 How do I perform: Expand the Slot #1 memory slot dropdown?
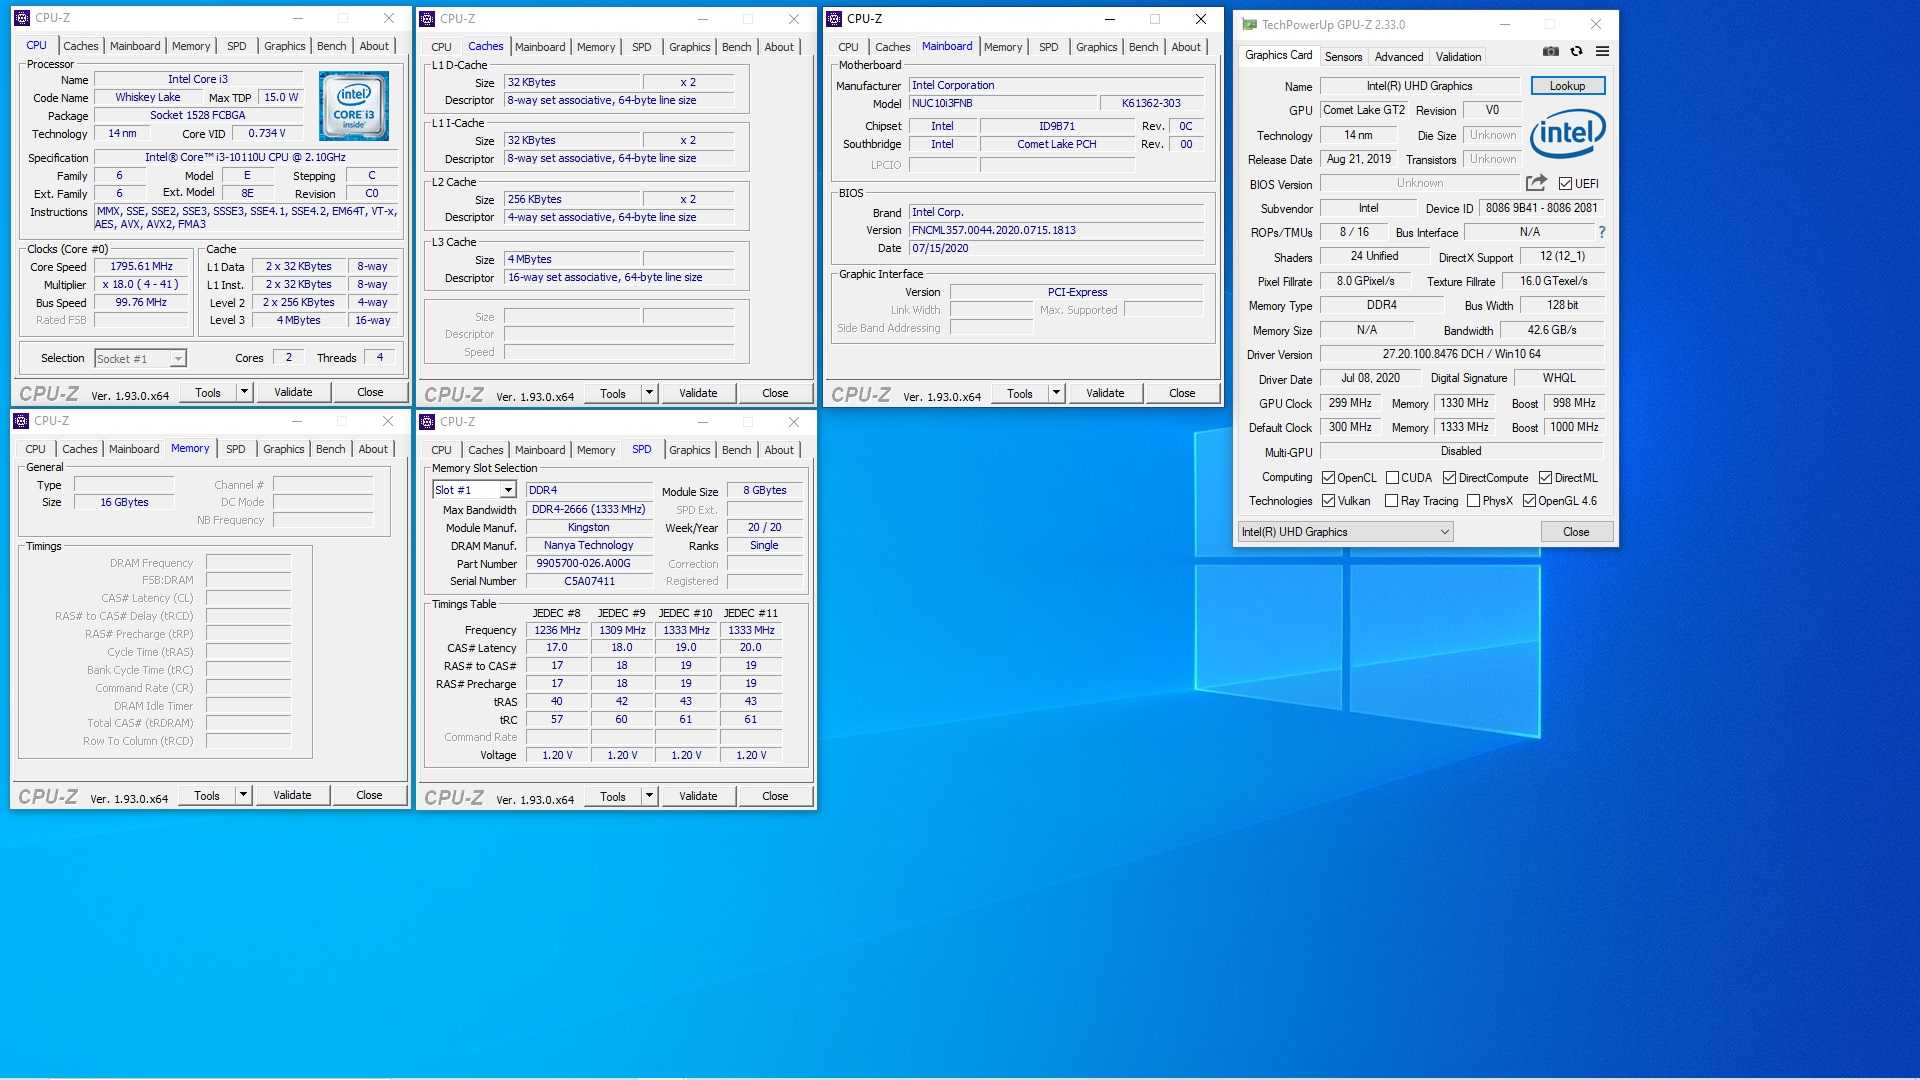(508, 490)
